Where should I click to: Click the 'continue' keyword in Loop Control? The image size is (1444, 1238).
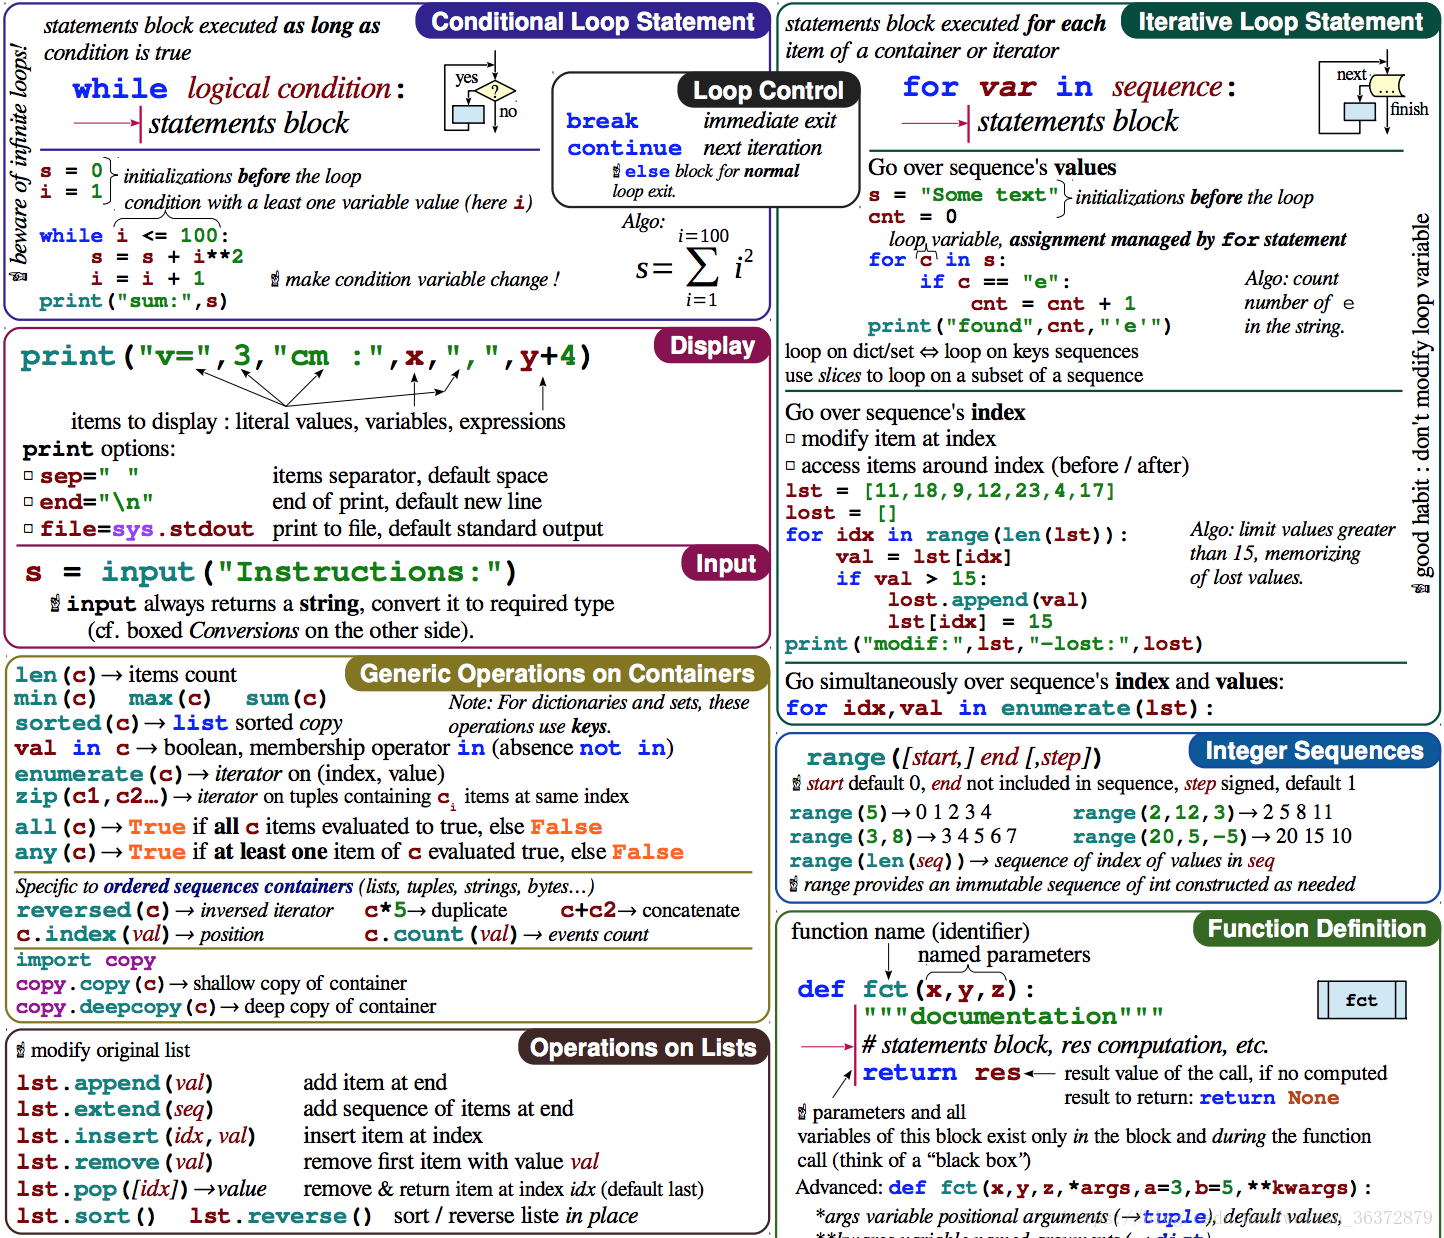624,148
